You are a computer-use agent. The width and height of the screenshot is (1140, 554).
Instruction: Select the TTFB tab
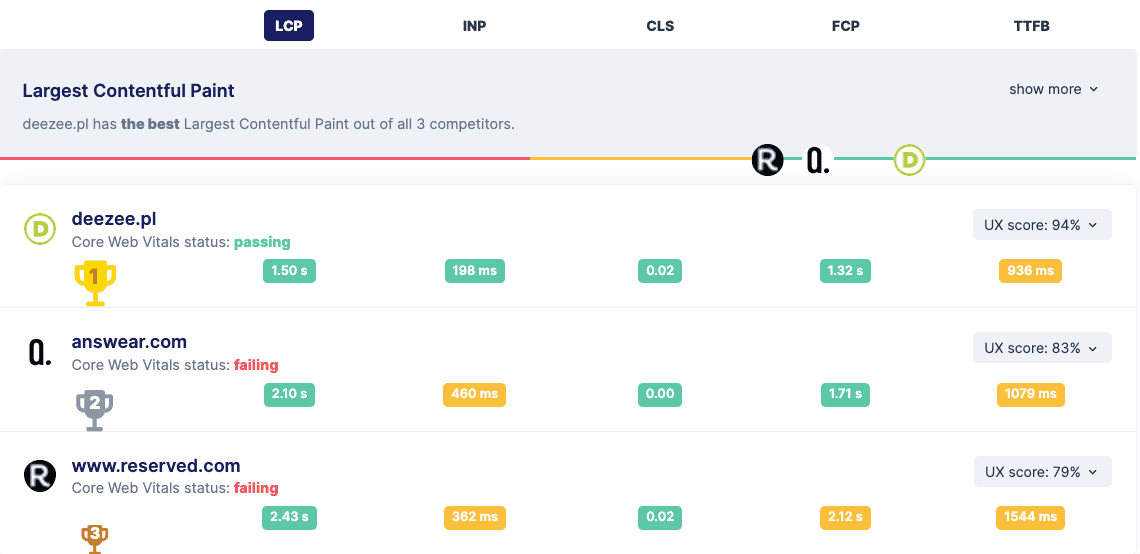point(1031,26)
